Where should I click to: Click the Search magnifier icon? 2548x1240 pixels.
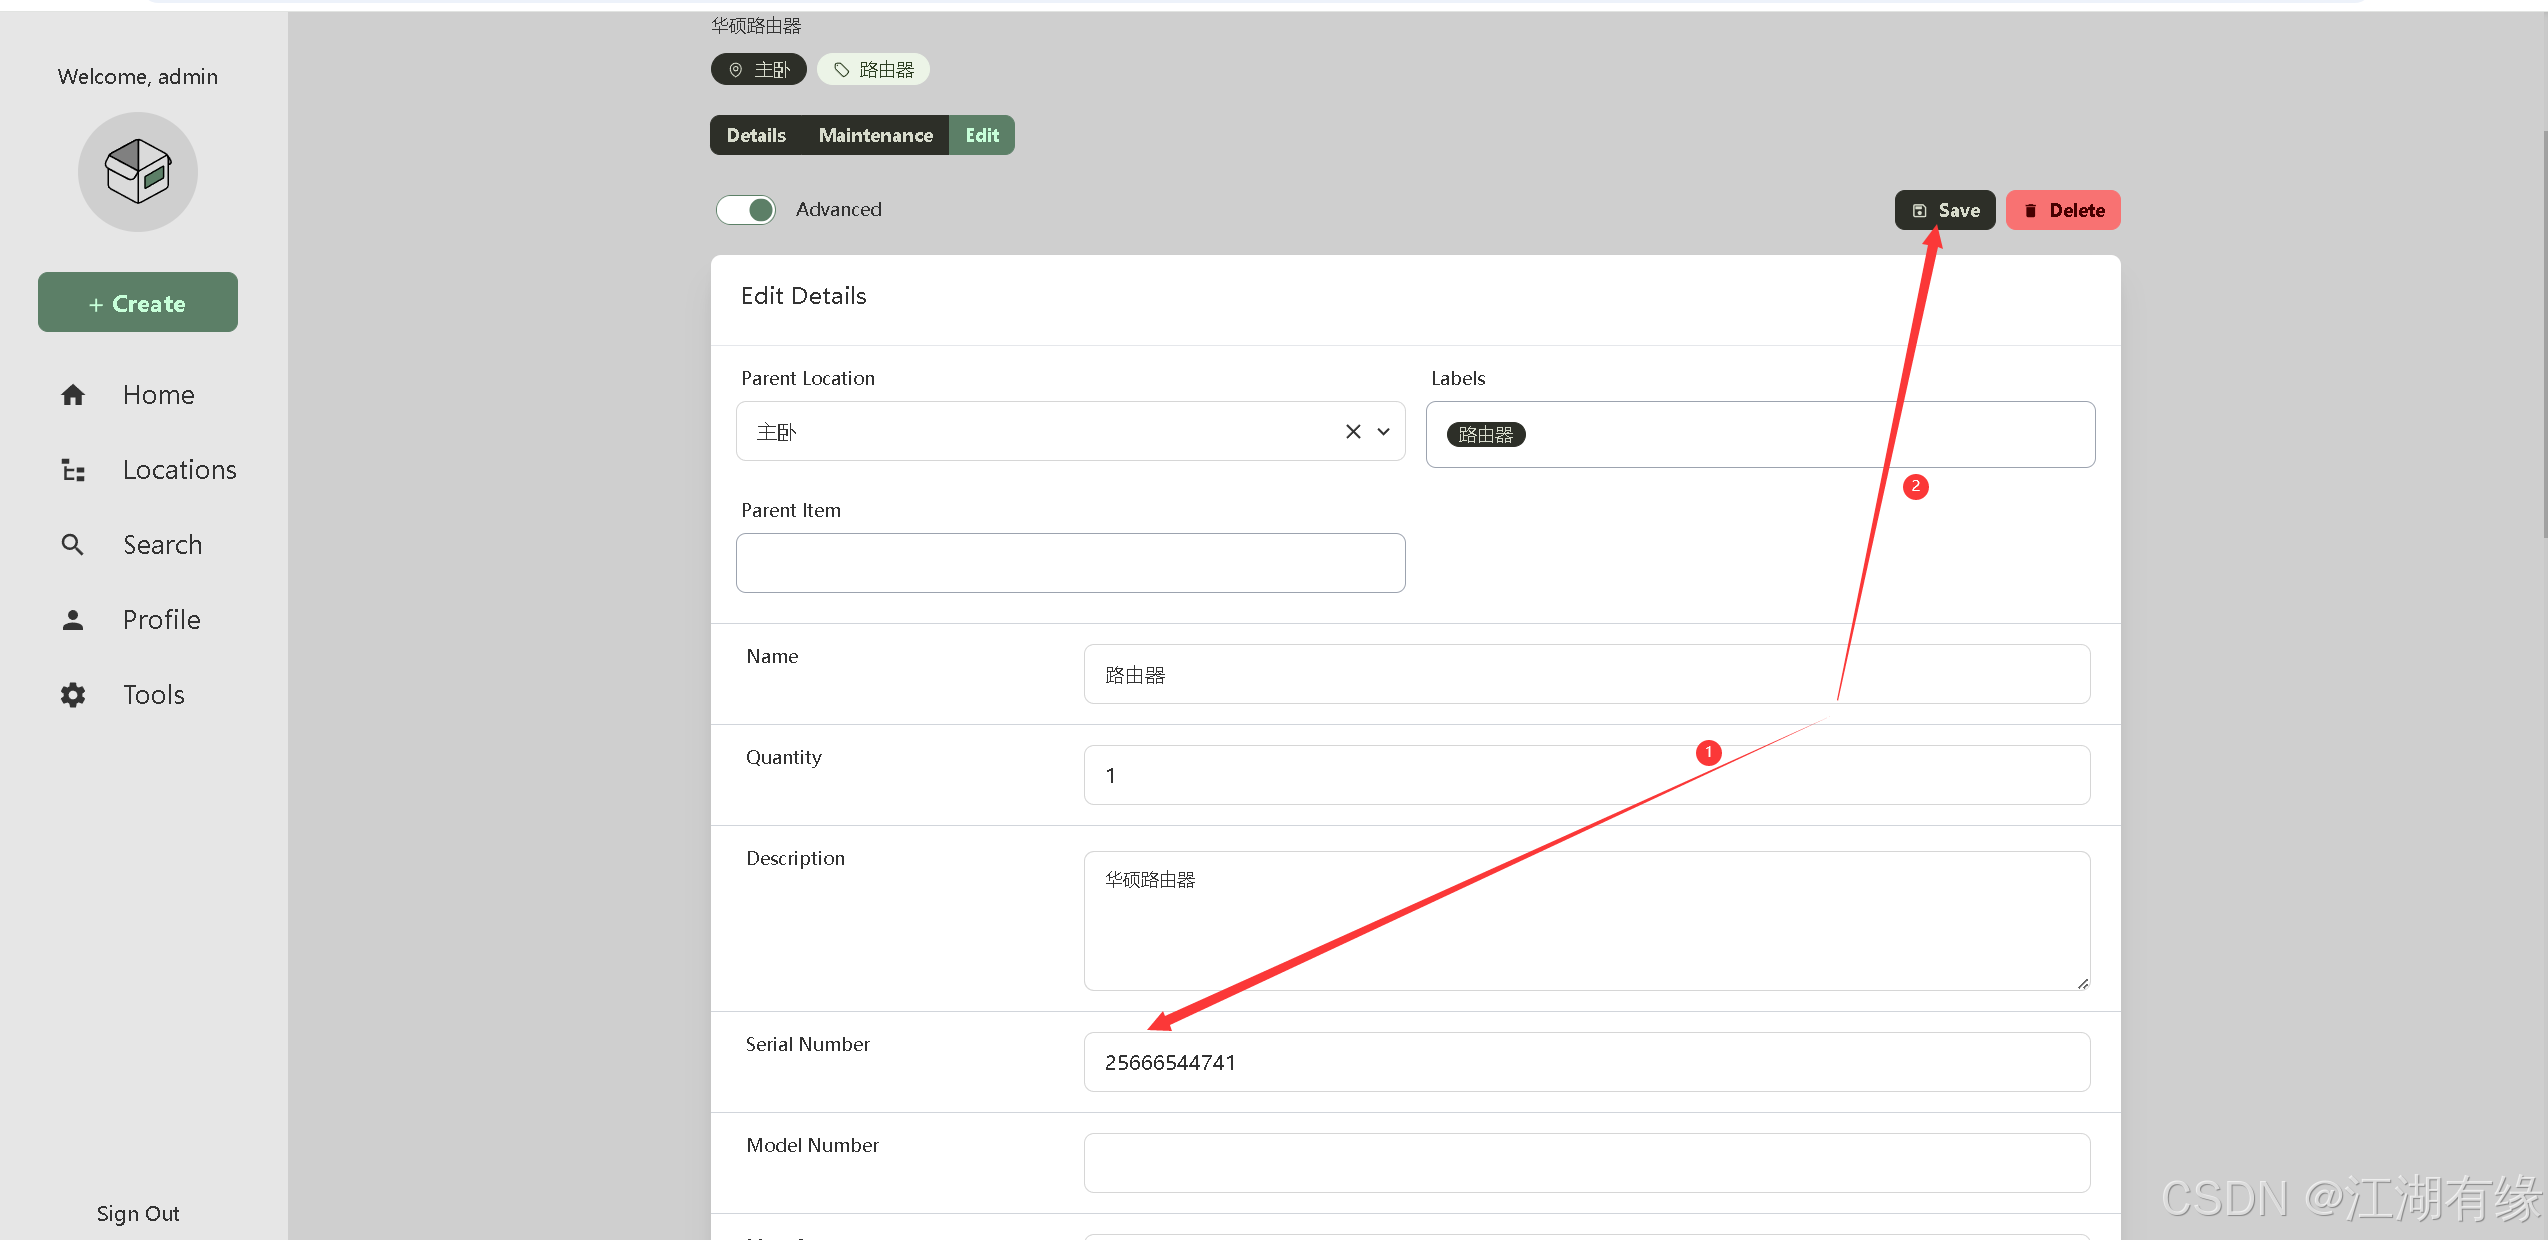(73, 545)
